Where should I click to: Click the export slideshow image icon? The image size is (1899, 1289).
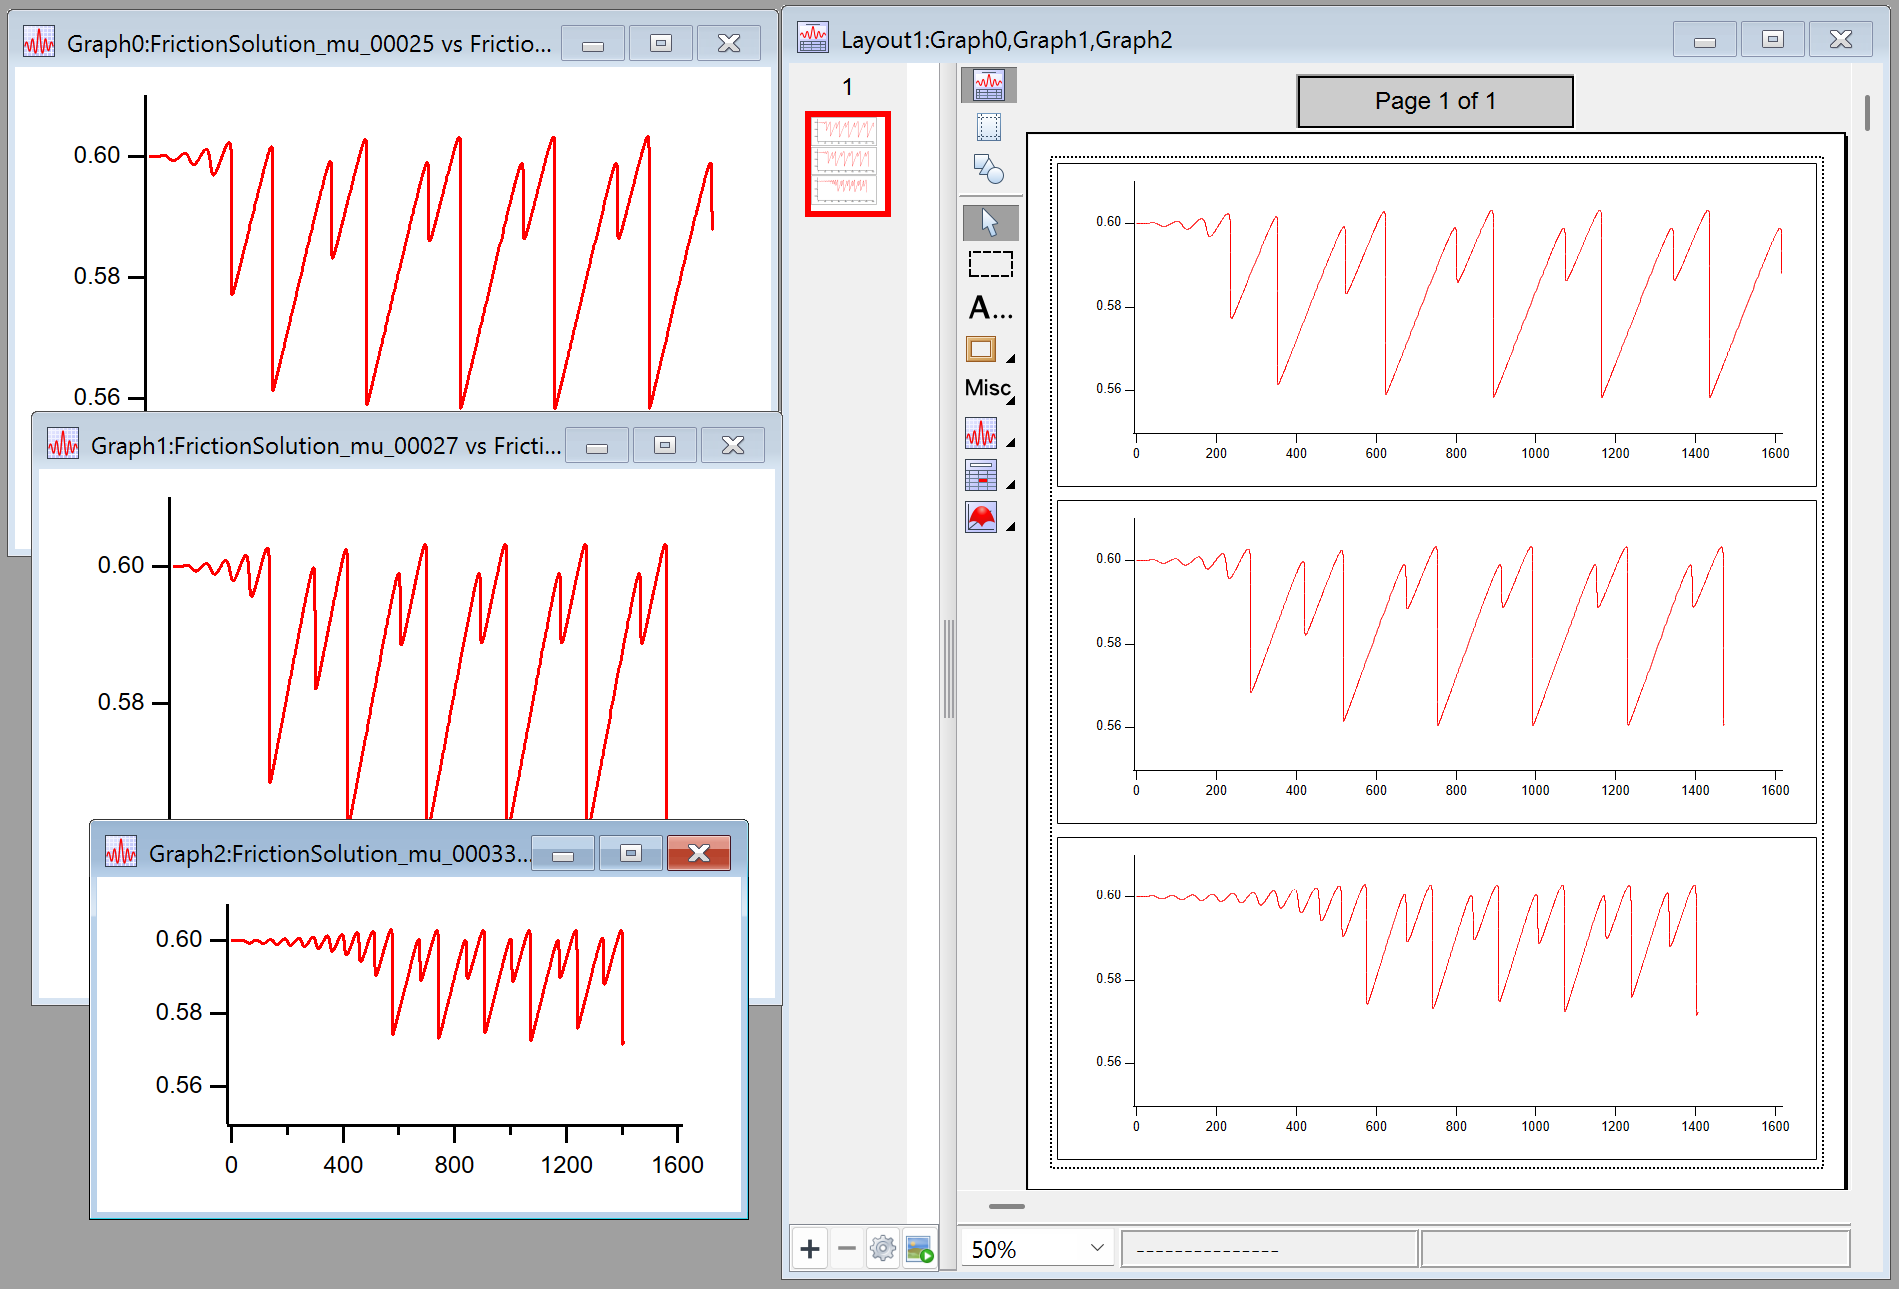[x=919, y=1248]
